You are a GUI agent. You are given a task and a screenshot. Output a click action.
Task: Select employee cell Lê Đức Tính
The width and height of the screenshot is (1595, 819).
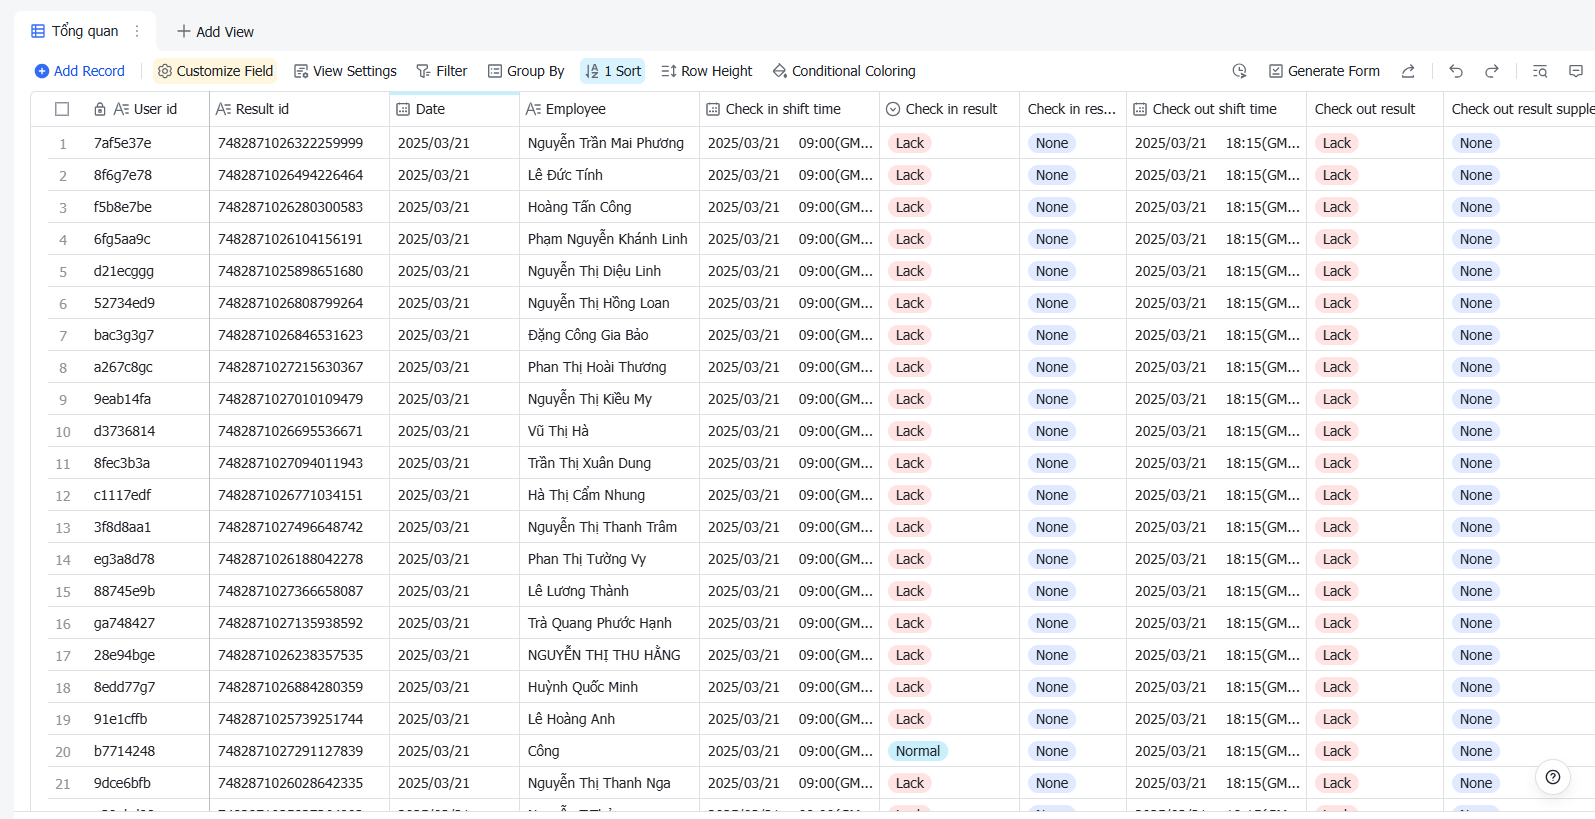point(609,175)
